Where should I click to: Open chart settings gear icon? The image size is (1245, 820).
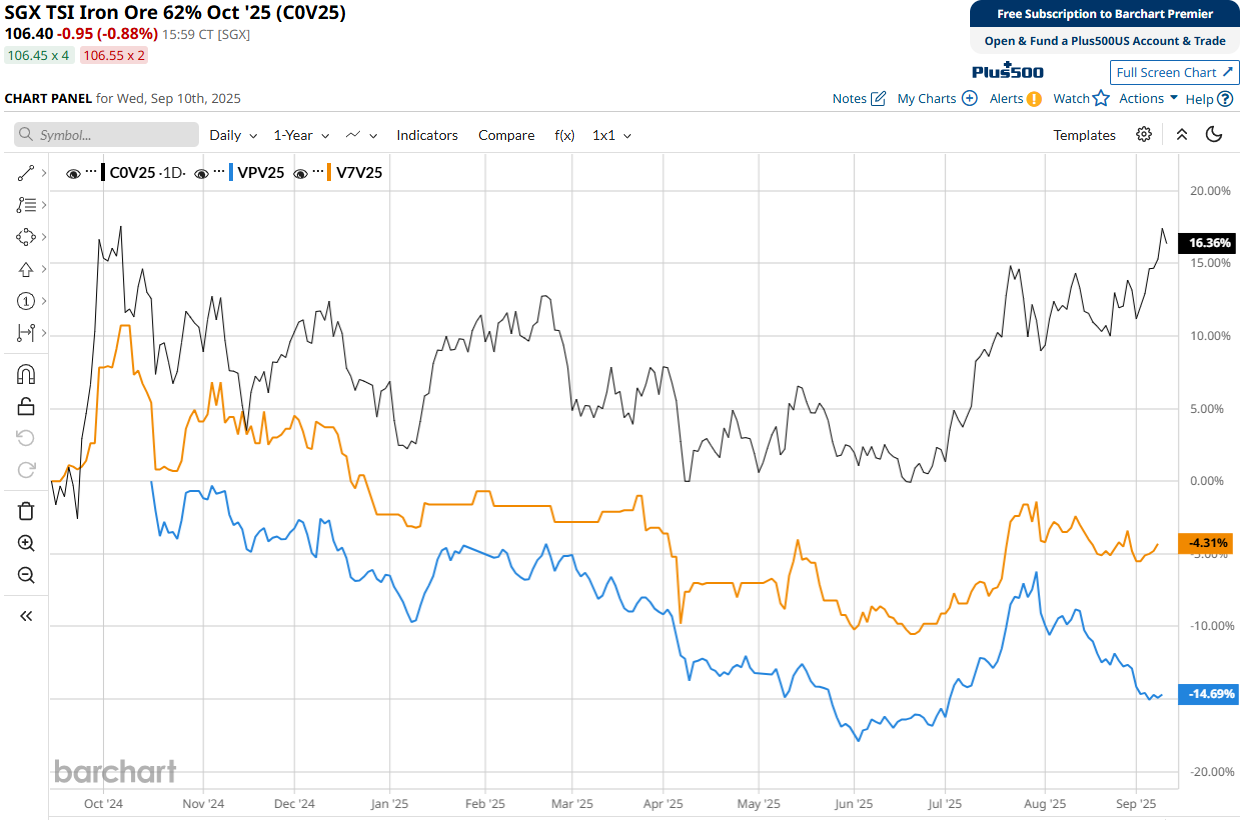click(1144, 135)
